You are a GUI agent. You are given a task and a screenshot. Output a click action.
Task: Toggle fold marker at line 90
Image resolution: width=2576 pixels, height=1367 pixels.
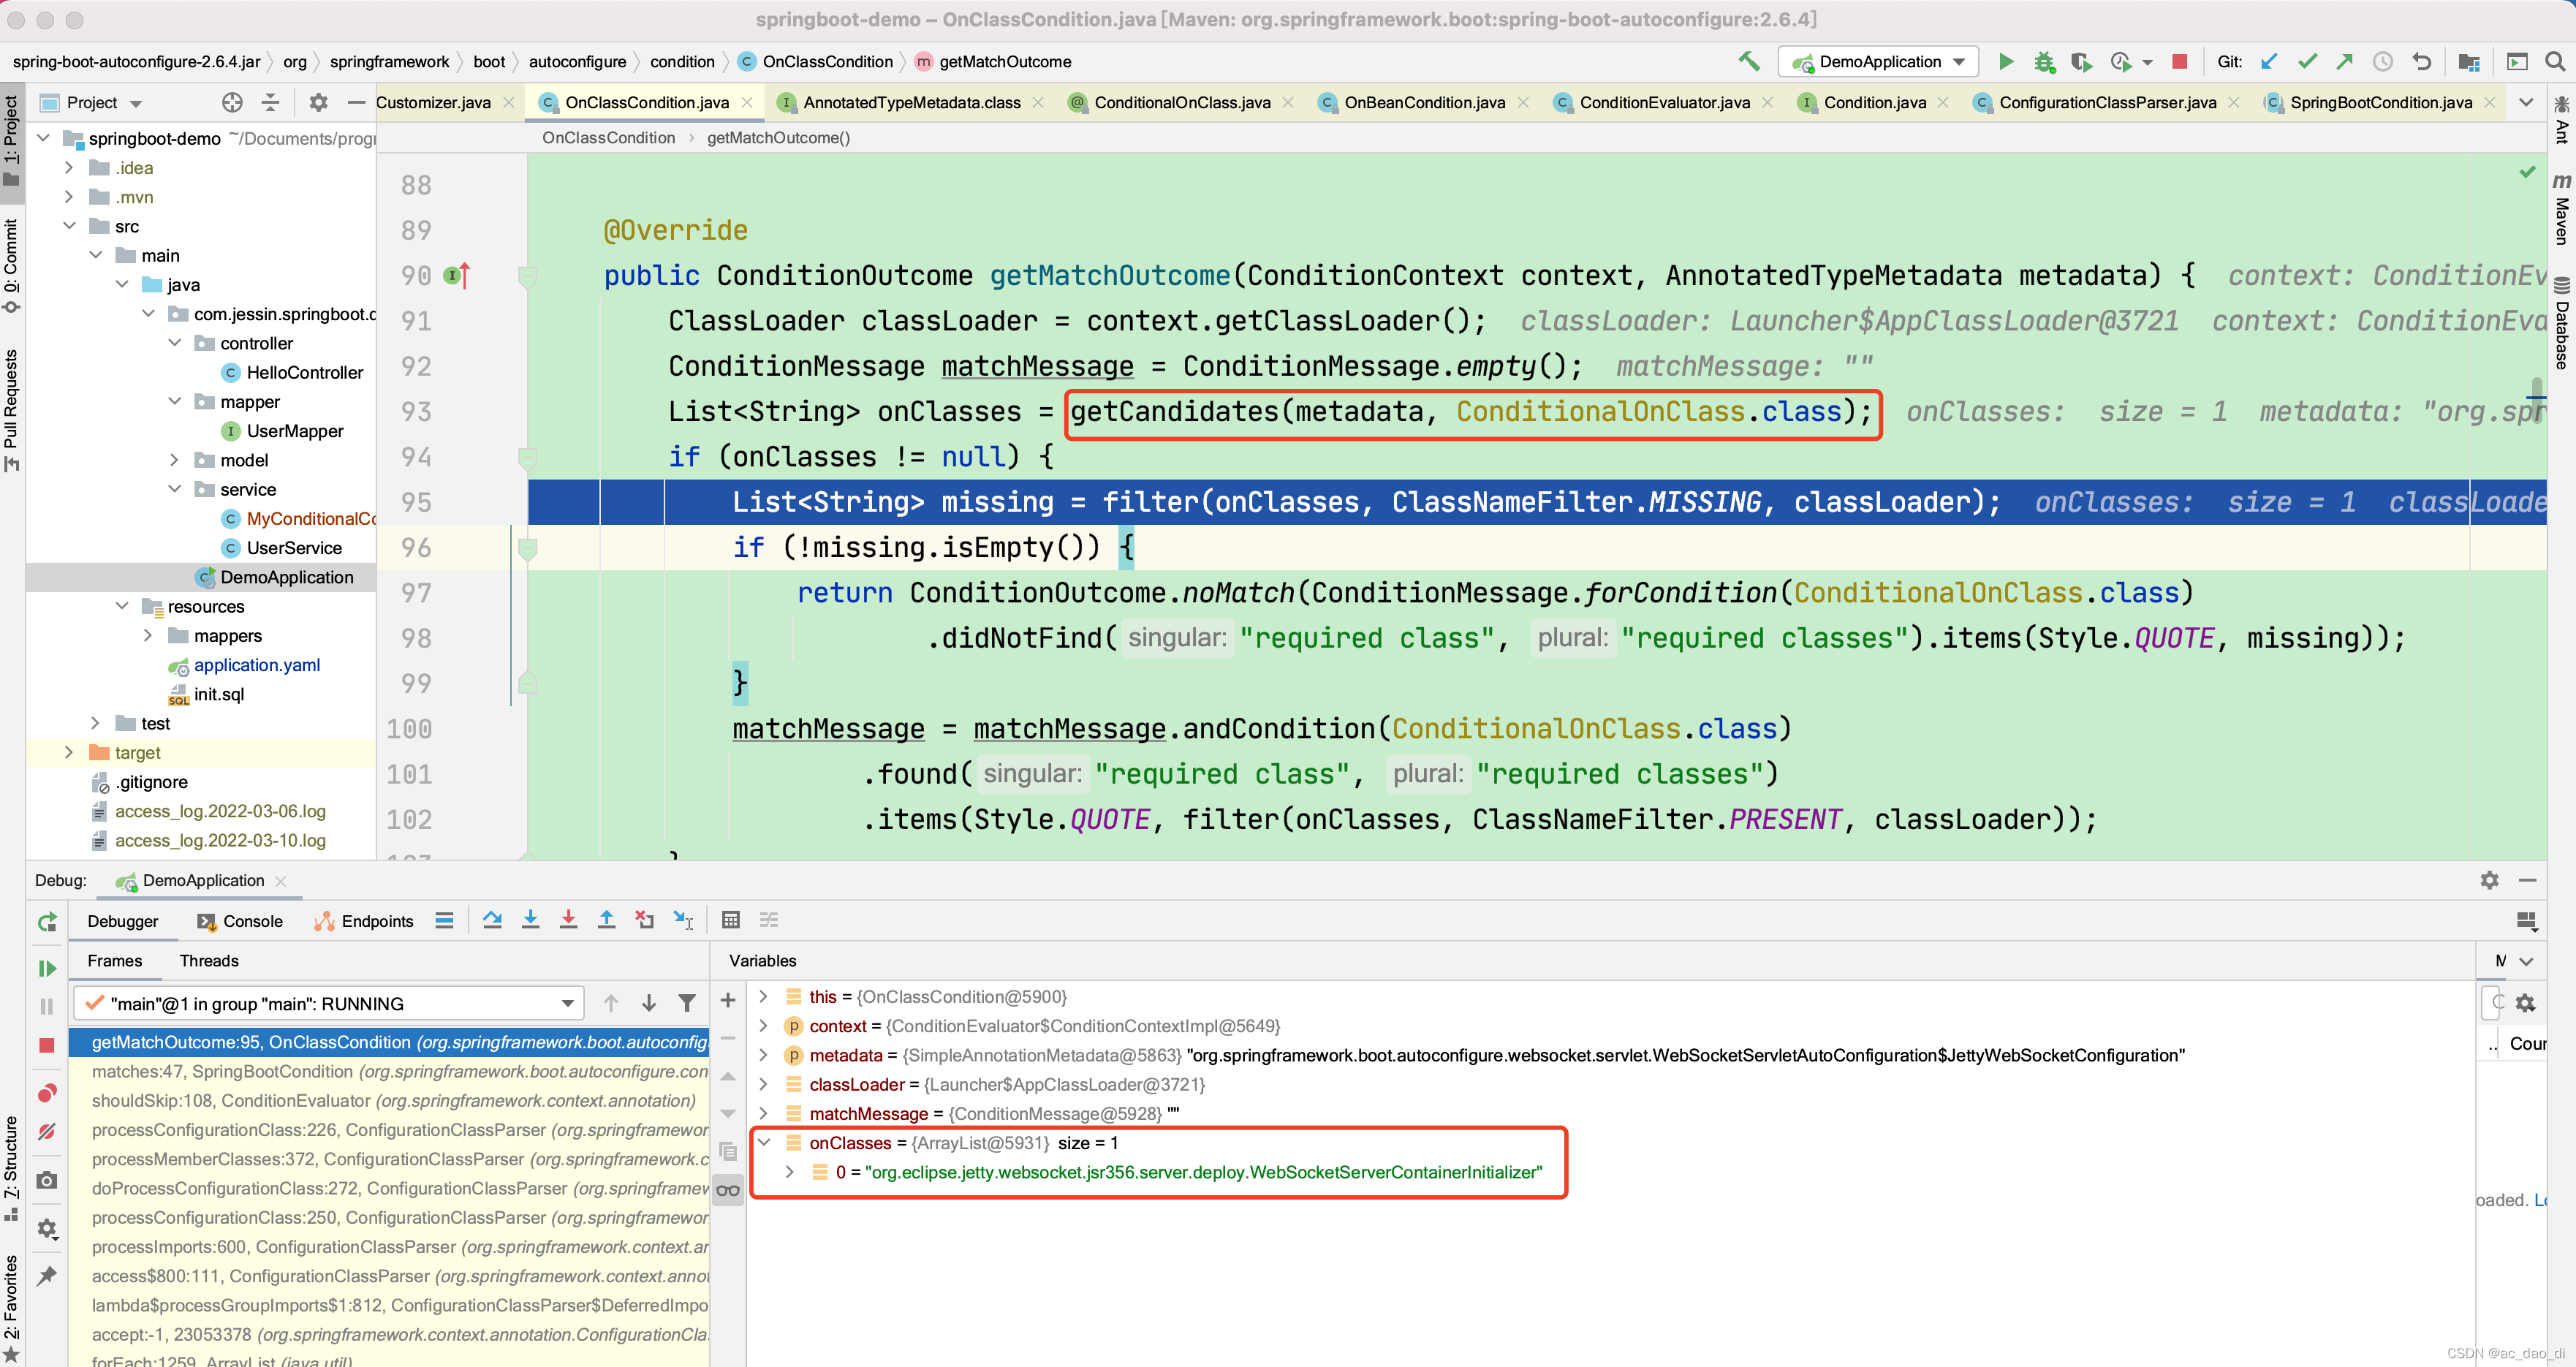[x=528, y=276]
